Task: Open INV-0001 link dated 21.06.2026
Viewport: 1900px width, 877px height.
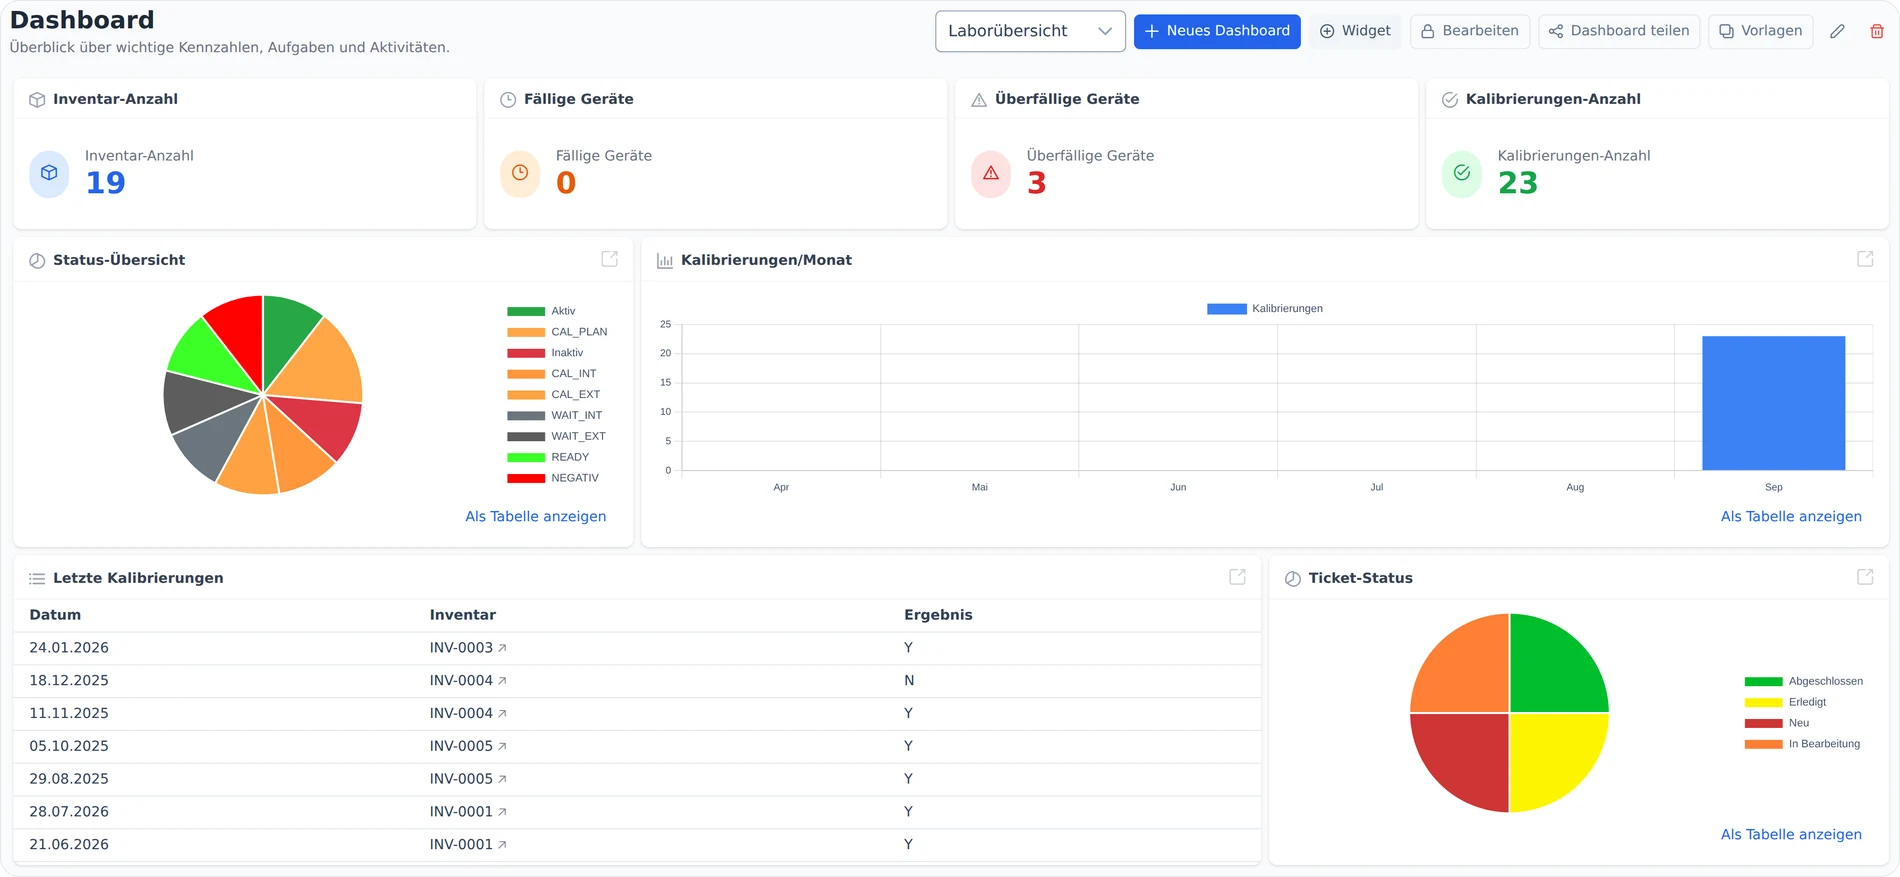Action: coord(468,845)
